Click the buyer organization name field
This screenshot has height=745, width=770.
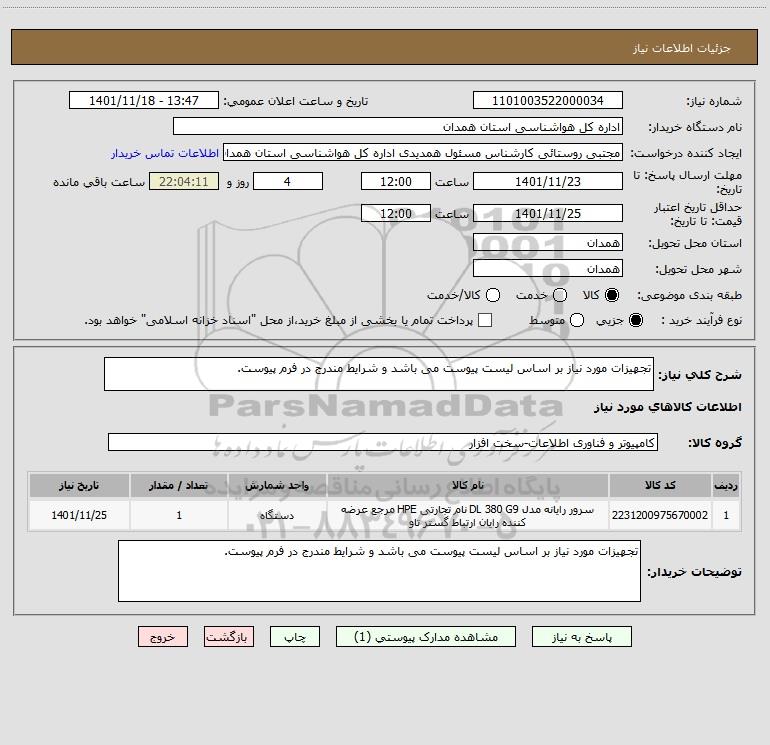(x=398, y=127)
